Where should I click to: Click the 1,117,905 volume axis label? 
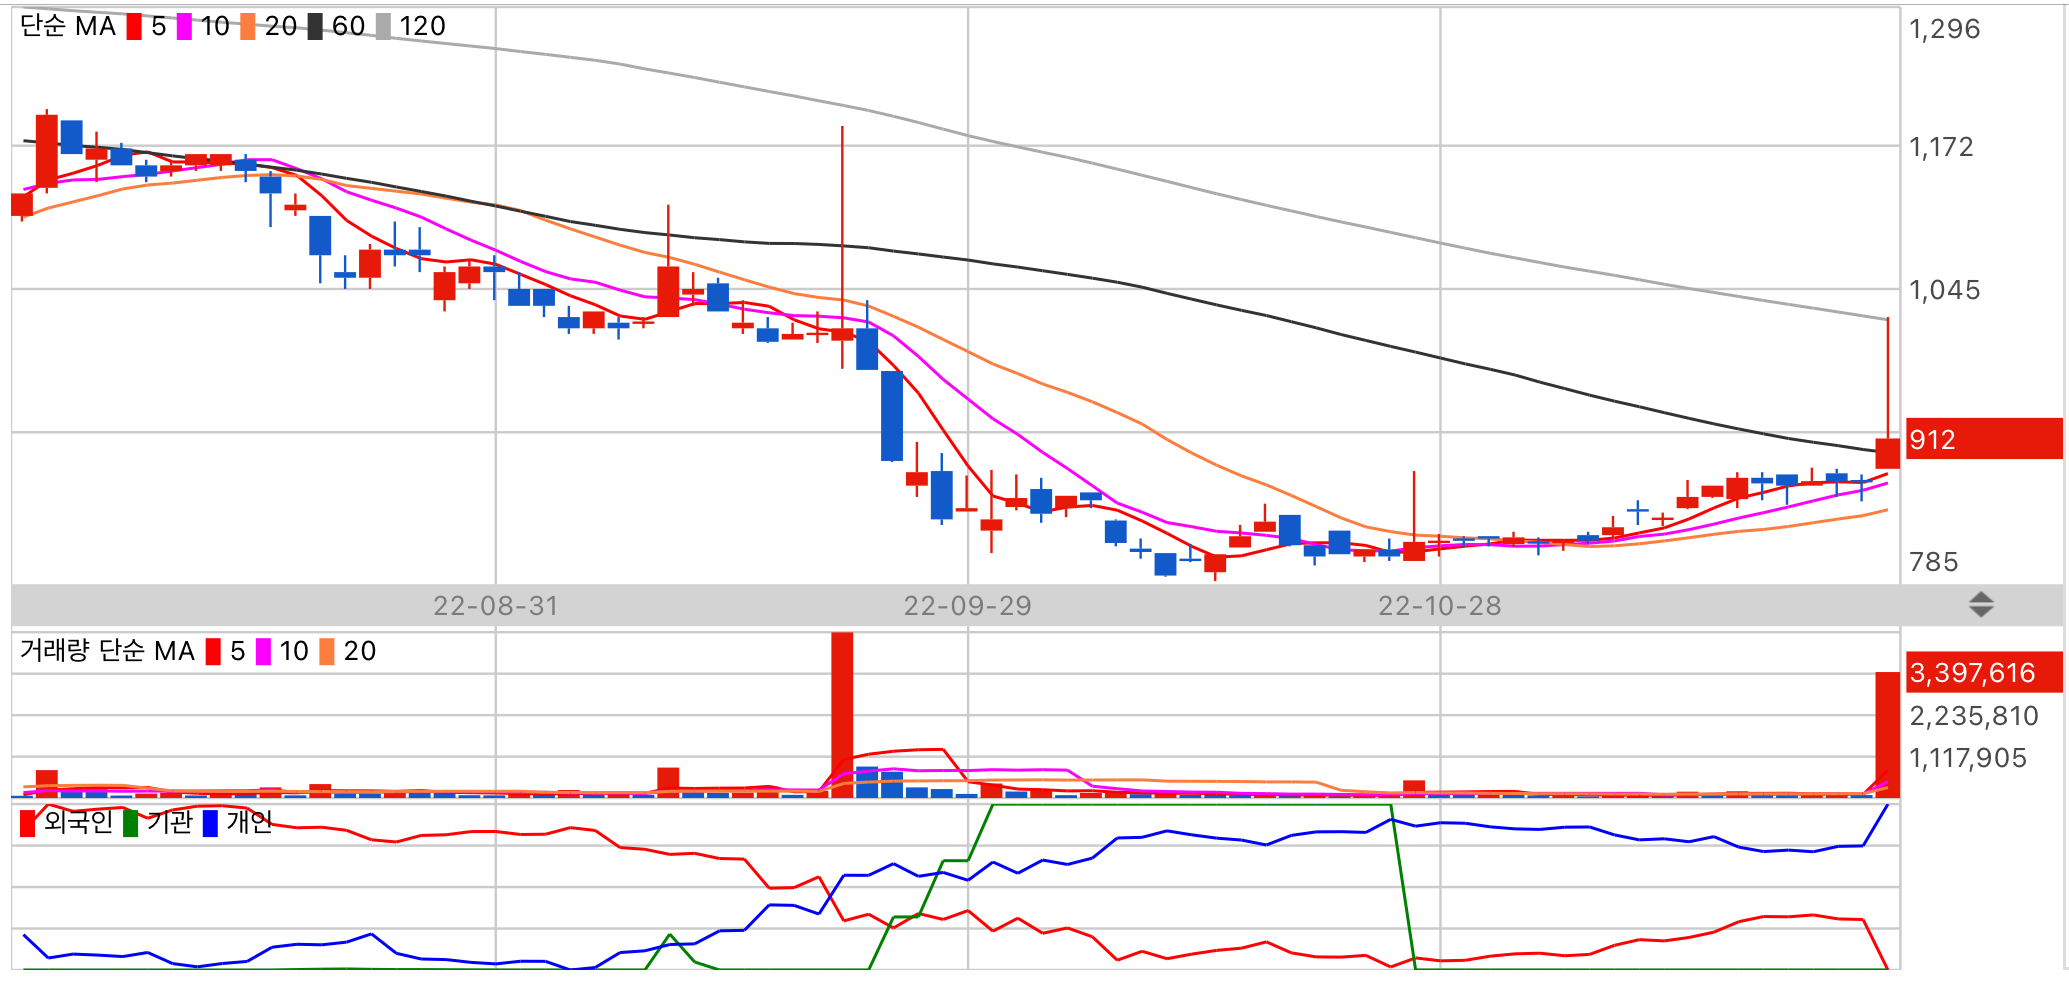(1968, 758)
